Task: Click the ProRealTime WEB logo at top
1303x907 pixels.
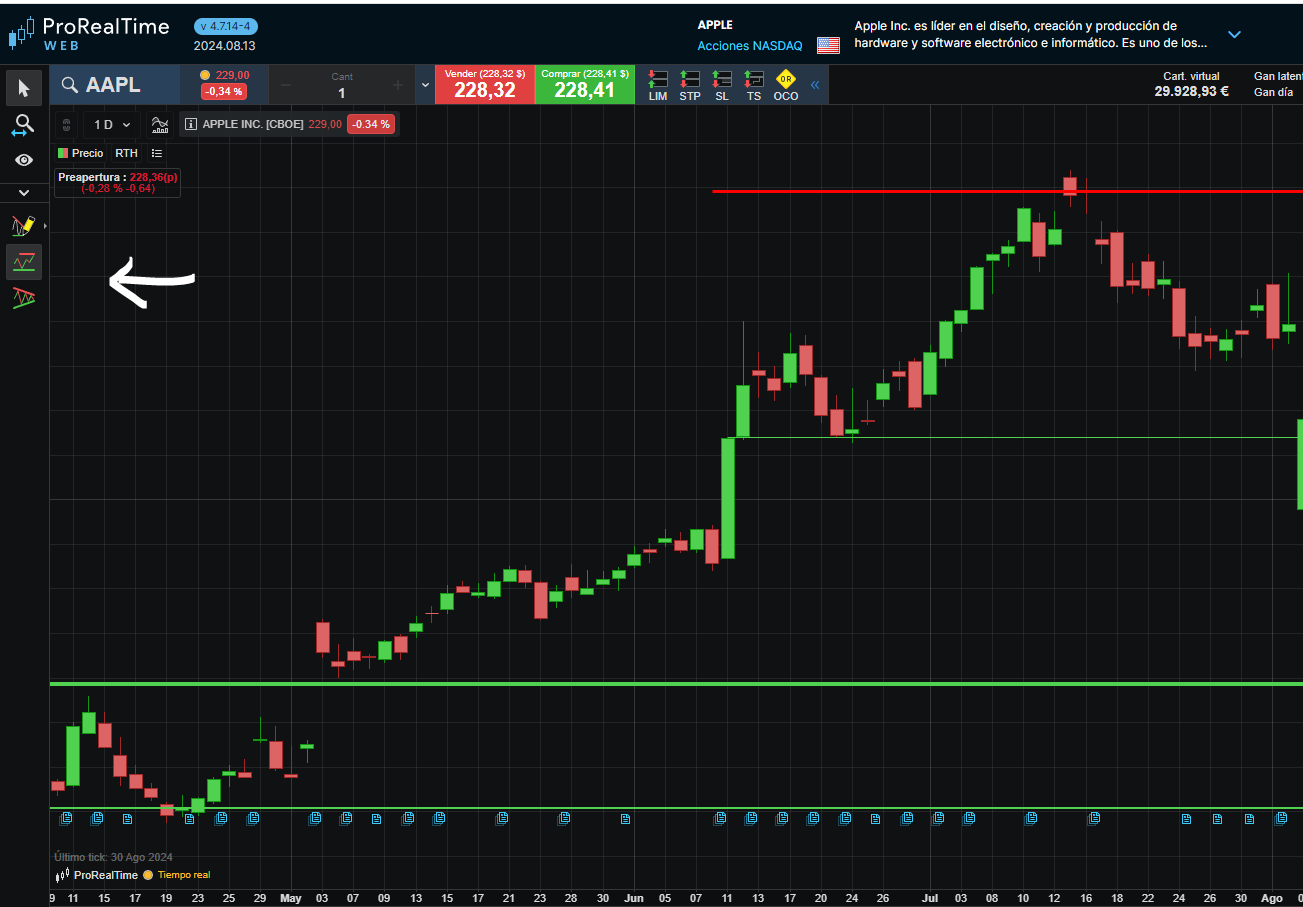Action: coord(89,33)
